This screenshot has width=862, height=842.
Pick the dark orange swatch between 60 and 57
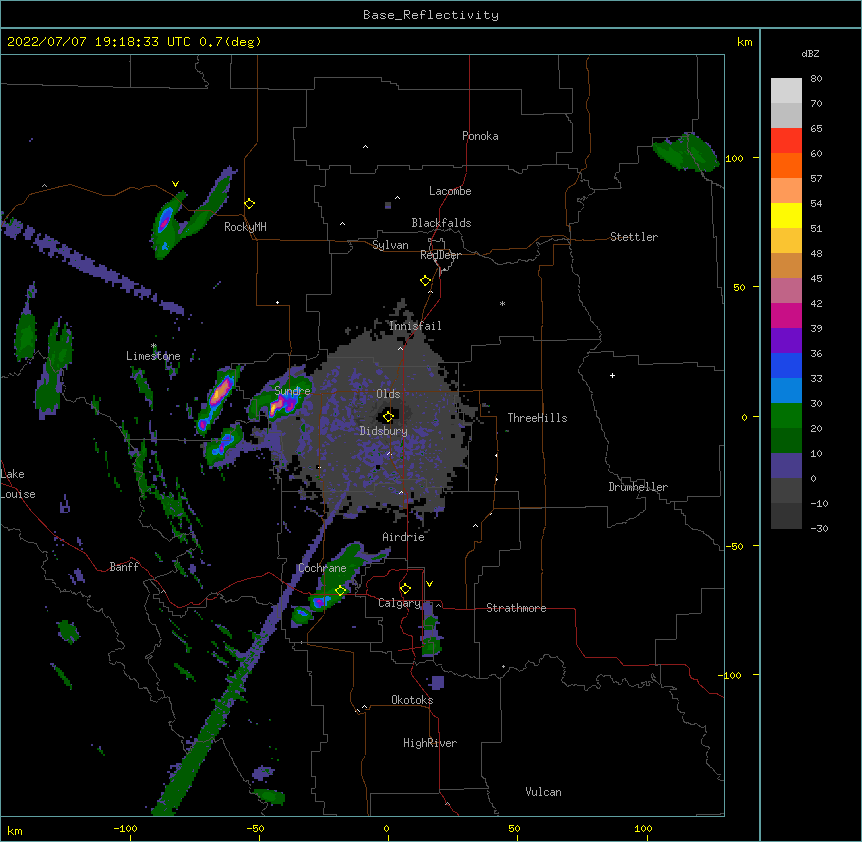(x=786, y=165)
